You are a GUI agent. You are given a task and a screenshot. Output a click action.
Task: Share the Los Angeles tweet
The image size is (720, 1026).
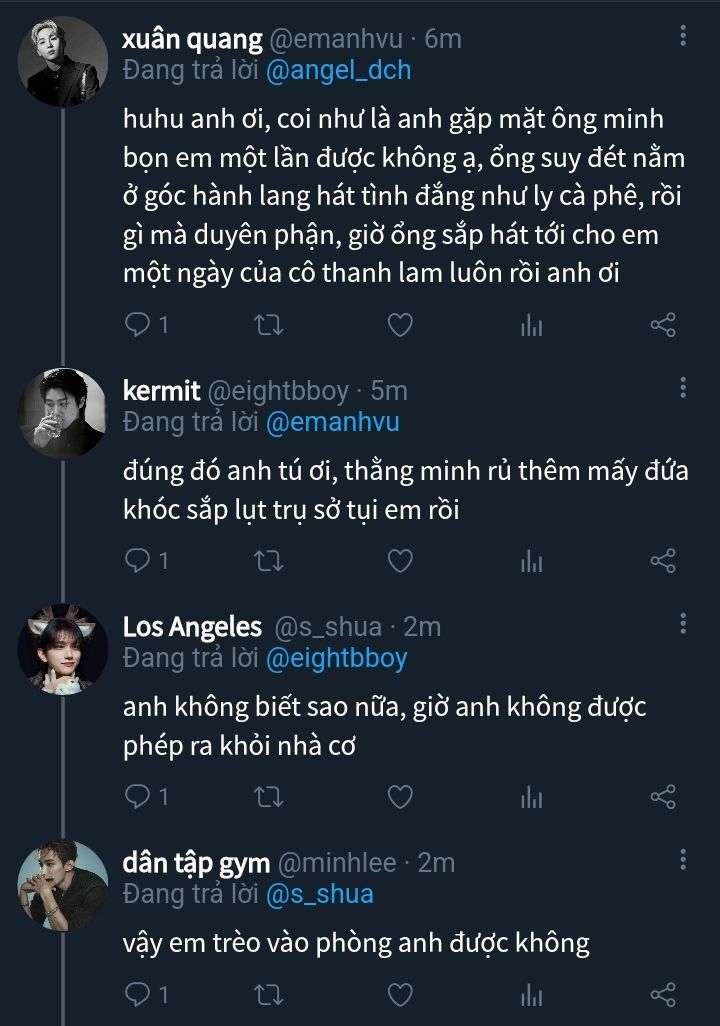(663, 796)
